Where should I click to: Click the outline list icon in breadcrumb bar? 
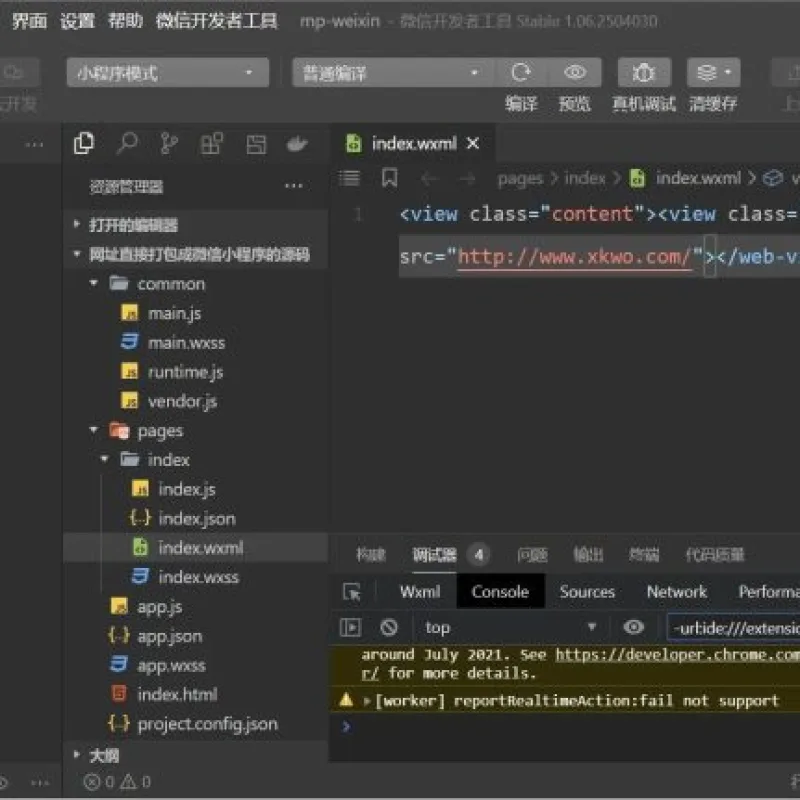[x=349, y=178]
